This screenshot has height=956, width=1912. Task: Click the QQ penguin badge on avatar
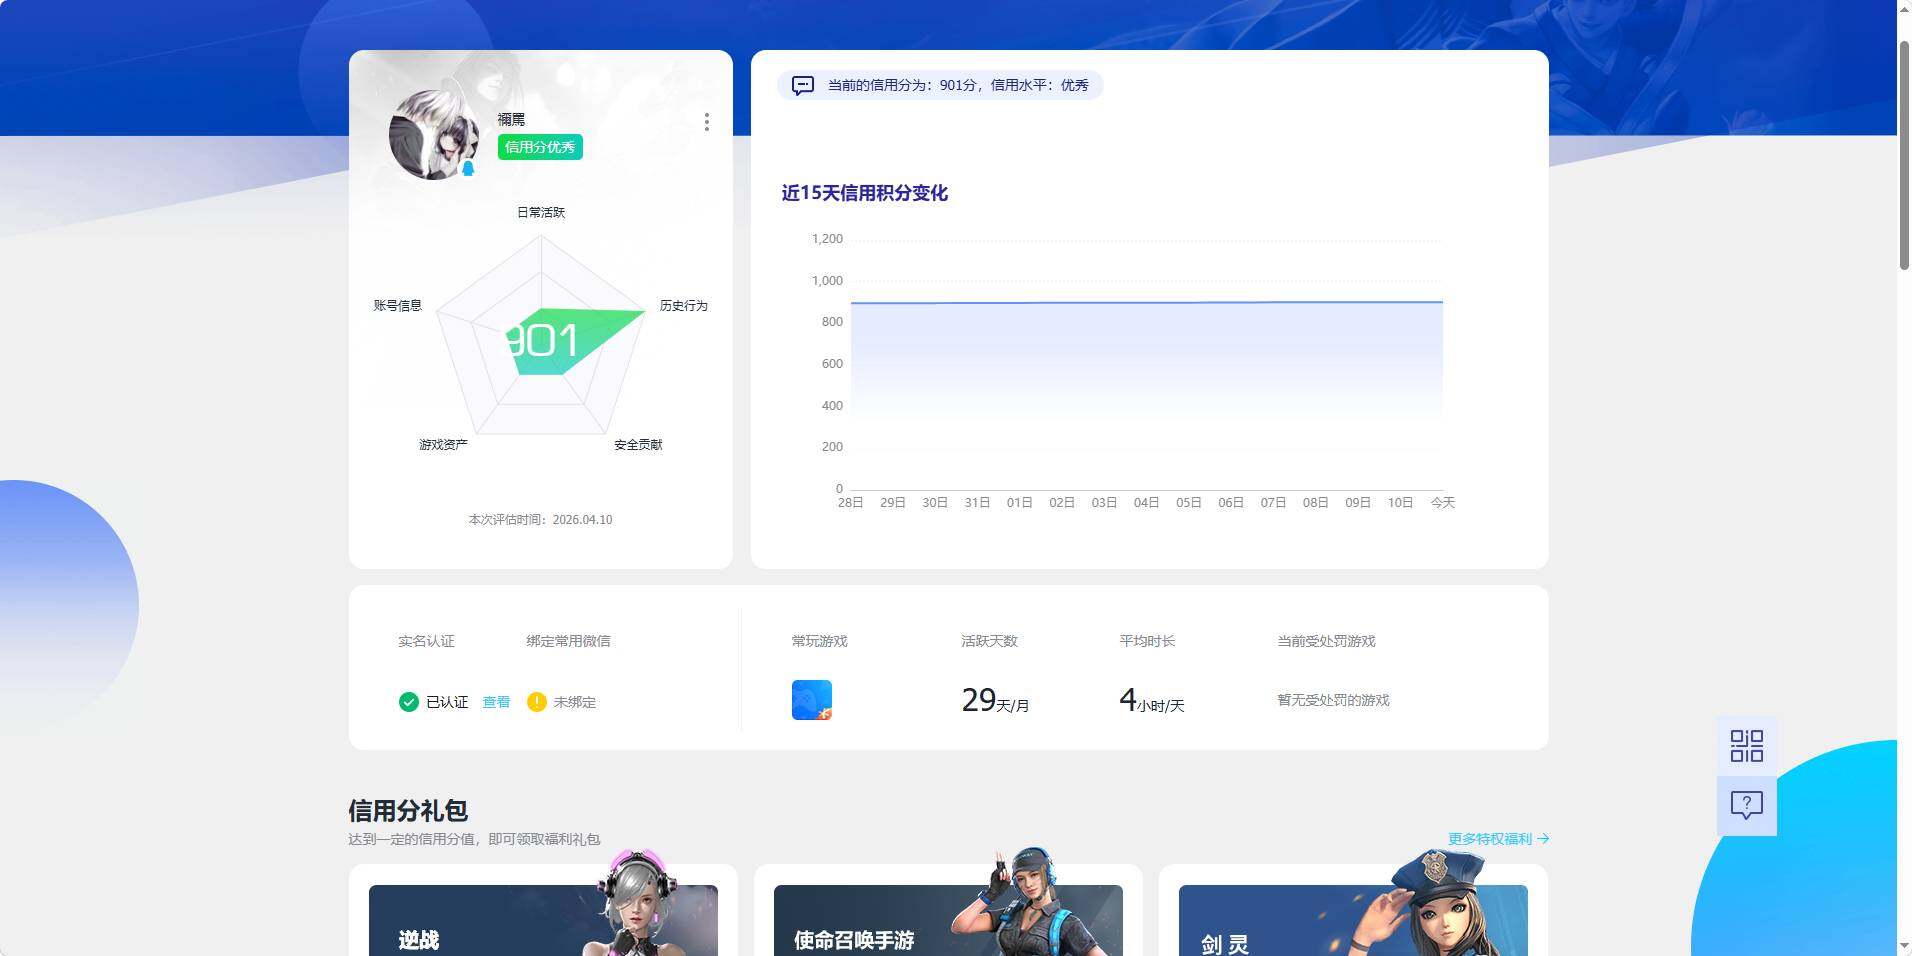pyautogui.click(x=467, y=169)
